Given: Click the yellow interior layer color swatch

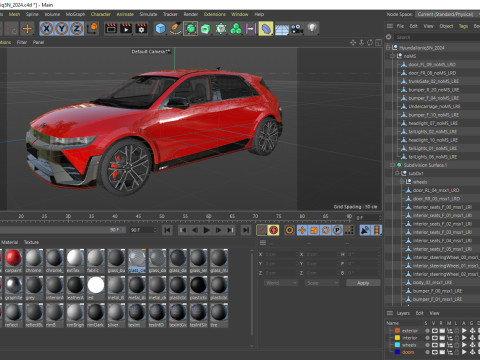Looking at the screenshot, I should coord(397,338).
